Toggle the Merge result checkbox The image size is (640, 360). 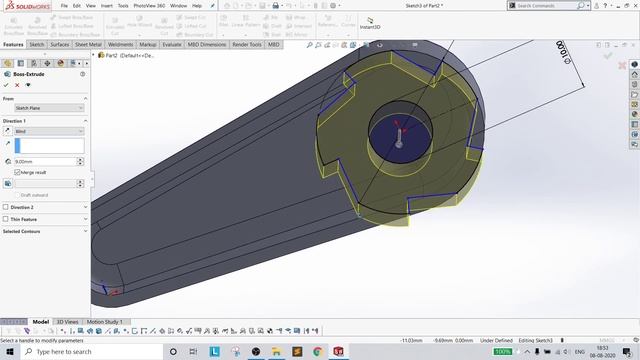point(17,172)
